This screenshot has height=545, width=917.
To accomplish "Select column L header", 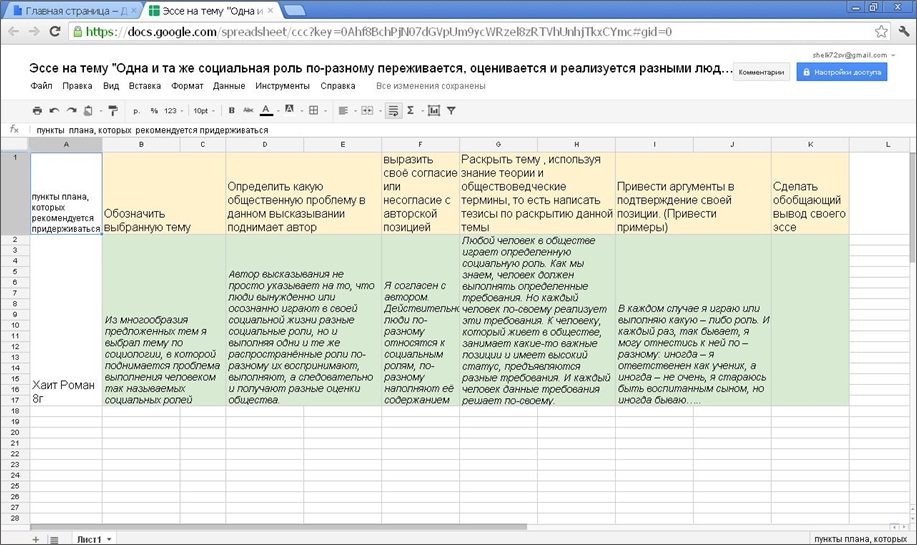I will (x=888, y=144).
